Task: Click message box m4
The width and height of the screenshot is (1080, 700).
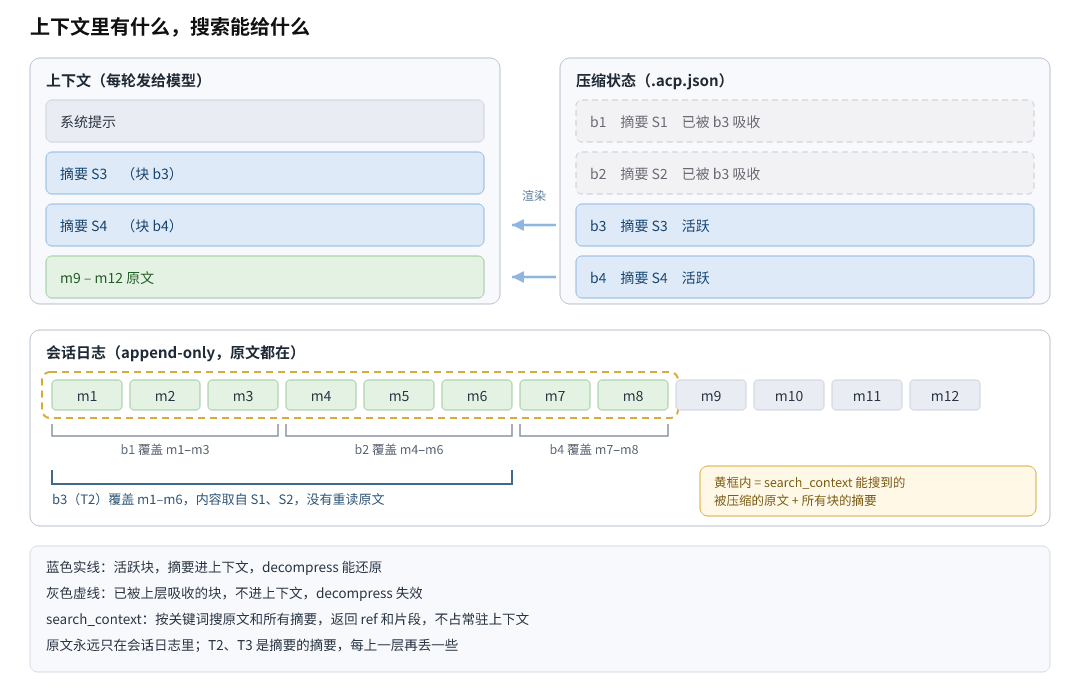Action: point(321,395)
